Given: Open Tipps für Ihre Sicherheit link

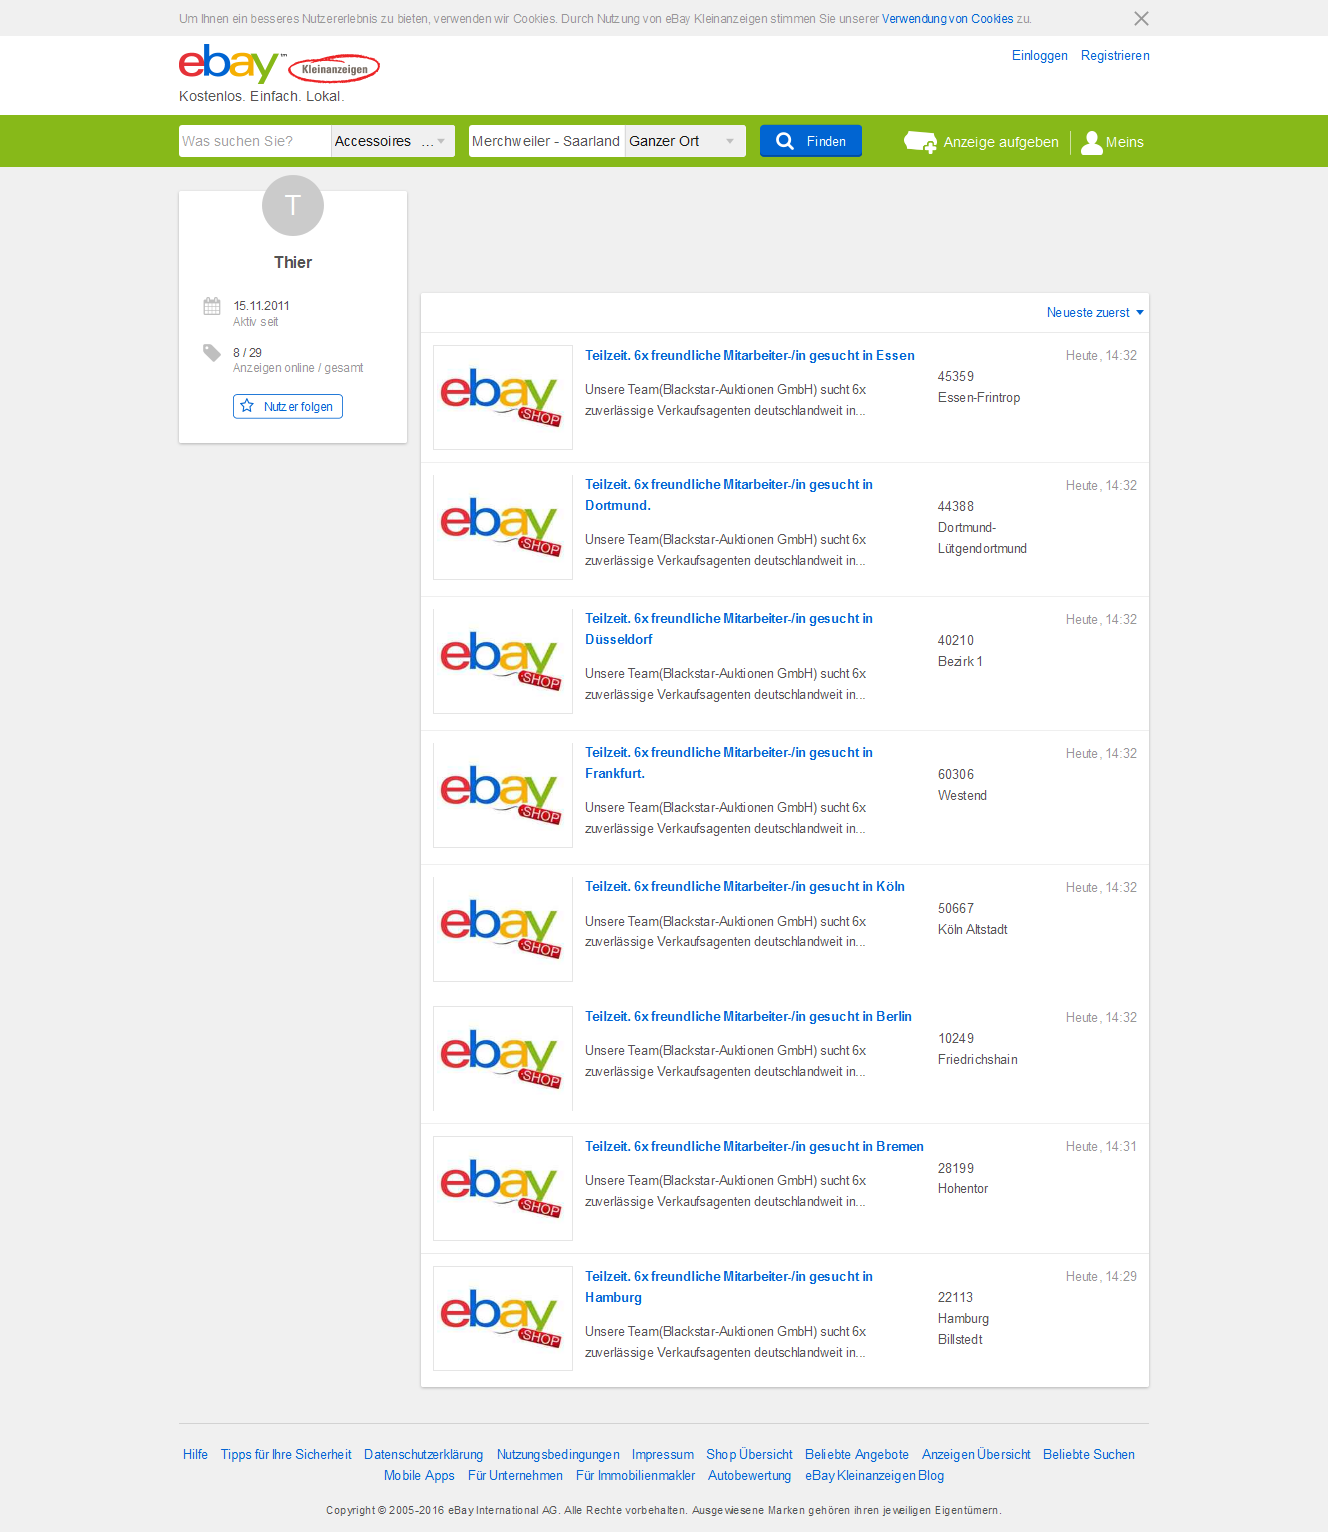Looking at the screenshot, I should [286, 1454].
